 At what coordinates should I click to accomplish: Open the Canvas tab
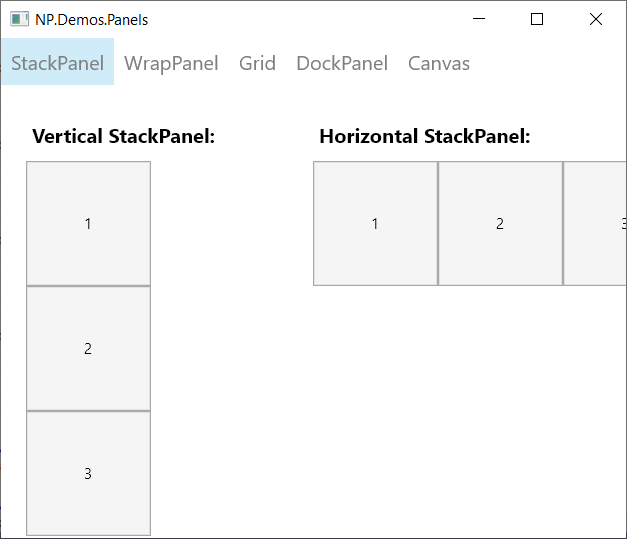(x=439, y=63)
